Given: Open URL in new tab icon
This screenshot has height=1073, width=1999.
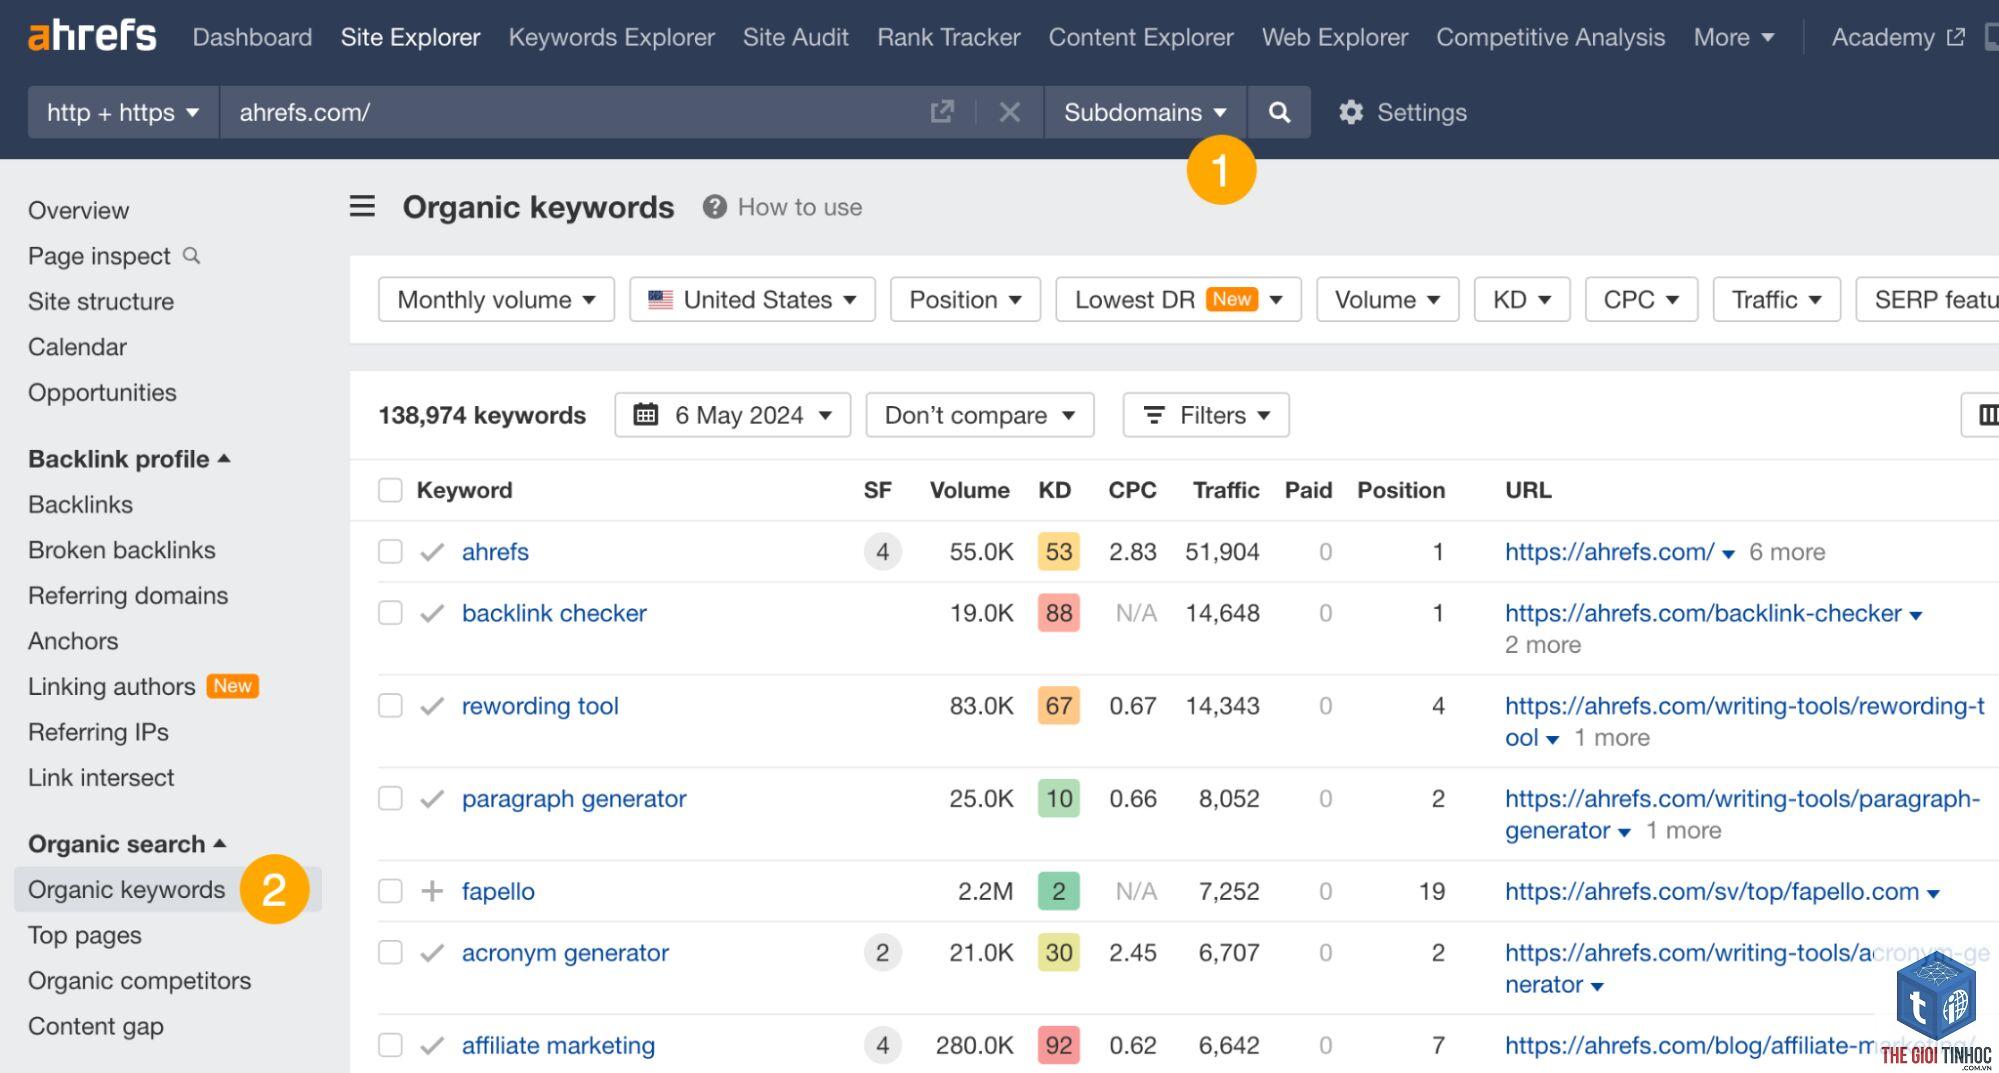Looking at the screenshot, I should 942,112.
